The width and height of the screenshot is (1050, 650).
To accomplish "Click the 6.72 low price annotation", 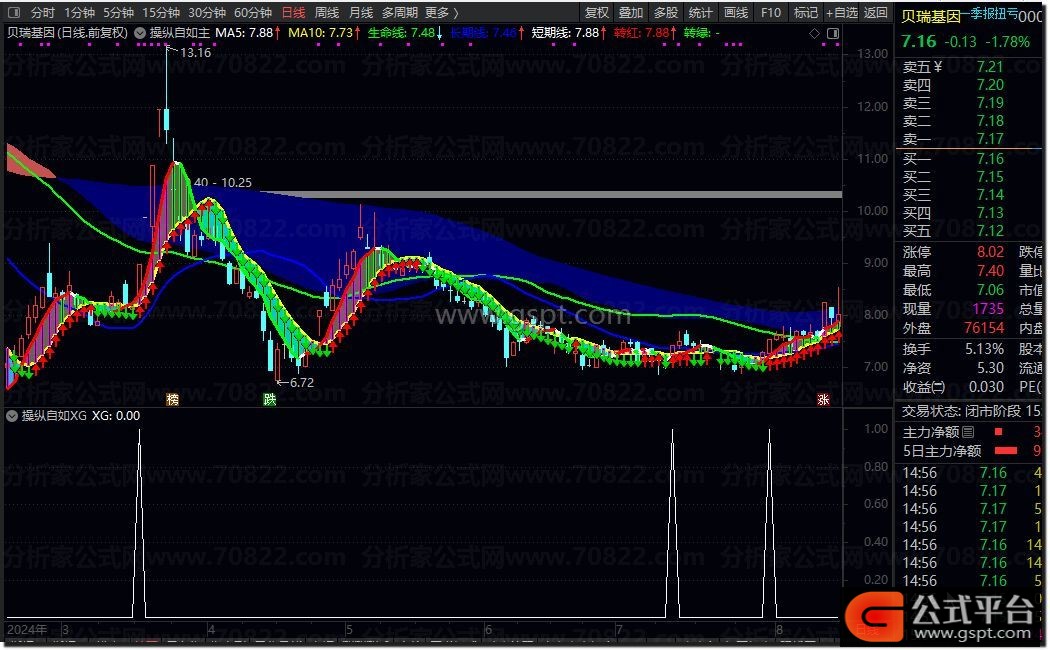I will (301, 383).
